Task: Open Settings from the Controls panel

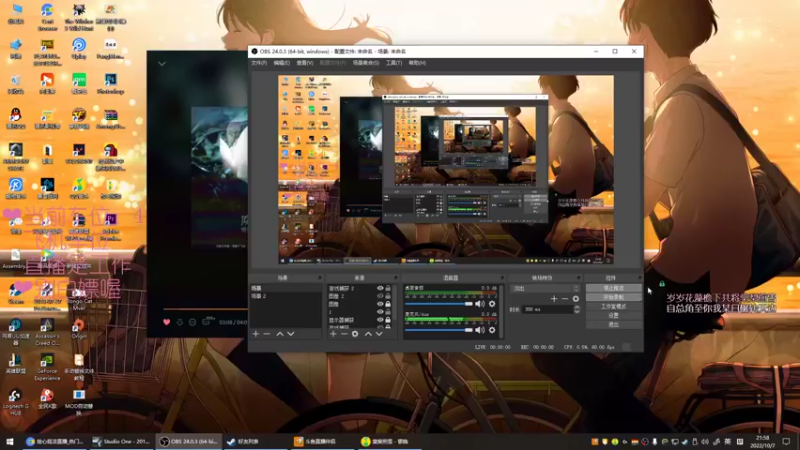Action: pyautogui.click(x=613, y=316)
